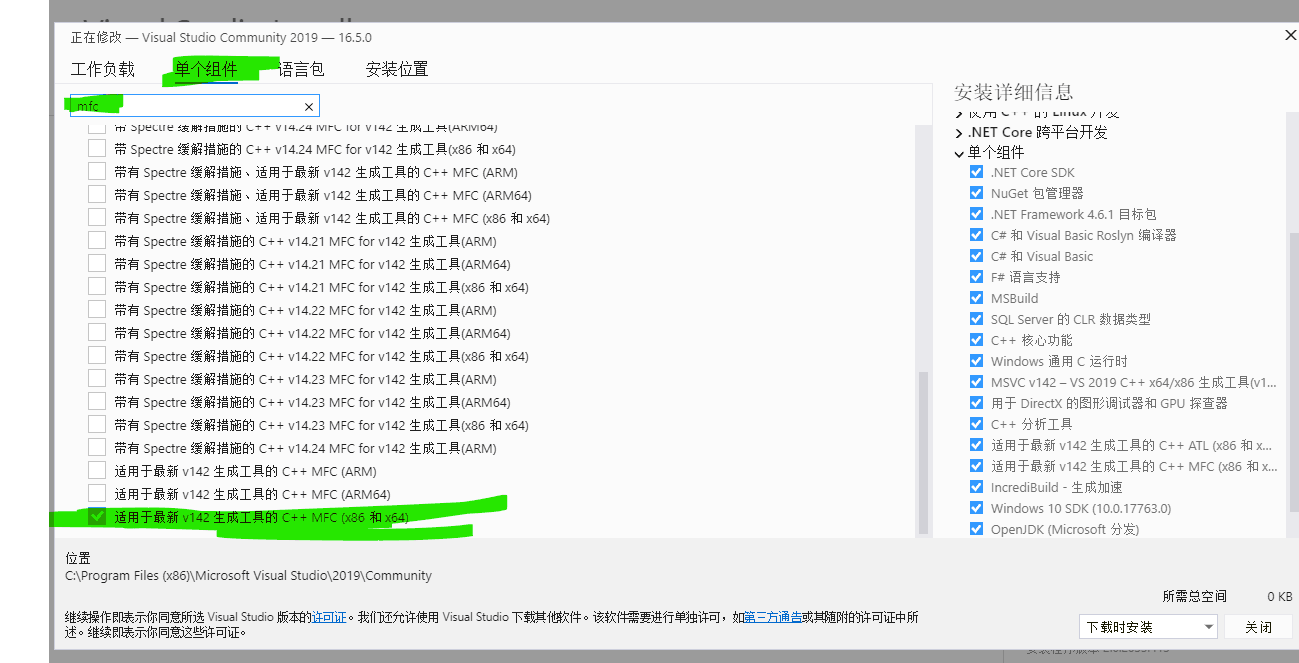This screenshot has height=663, width=1299.
Task: Tick Spectre v14.22 MFC for v142 (ARM64)
Action: (x=97, y=333)
